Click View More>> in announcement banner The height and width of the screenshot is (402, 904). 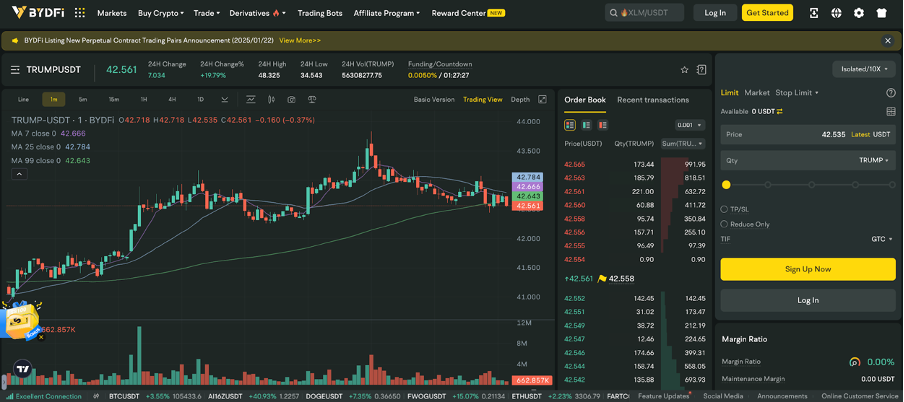[300, 40]
